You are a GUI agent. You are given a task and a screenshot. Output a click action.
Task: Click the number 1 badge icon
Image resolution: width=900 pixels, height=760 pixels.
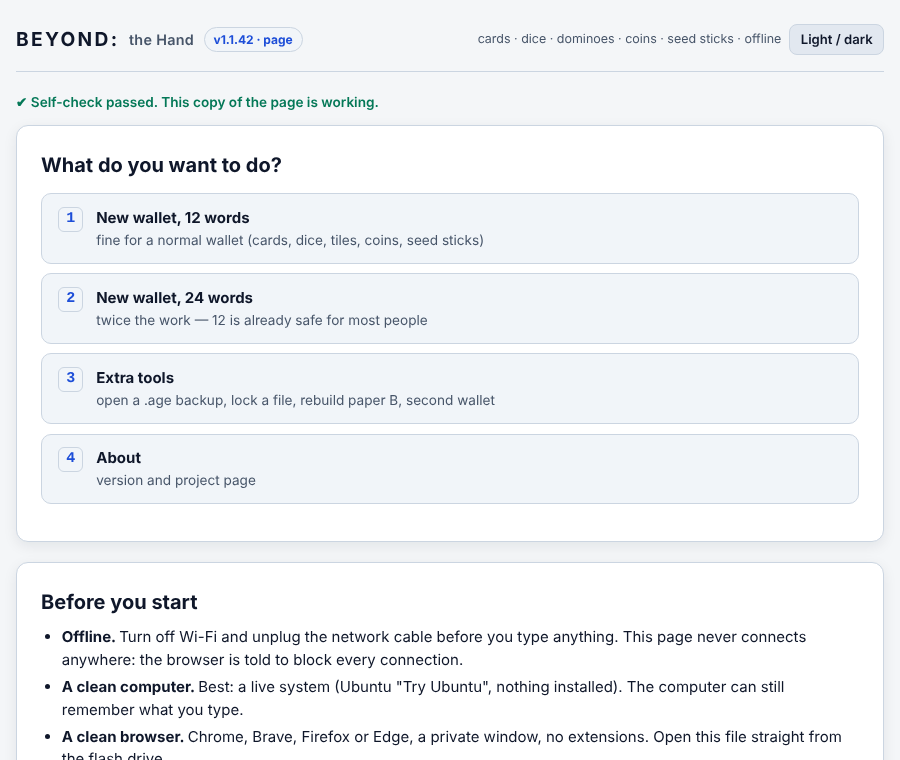click(x=71, y=218)
